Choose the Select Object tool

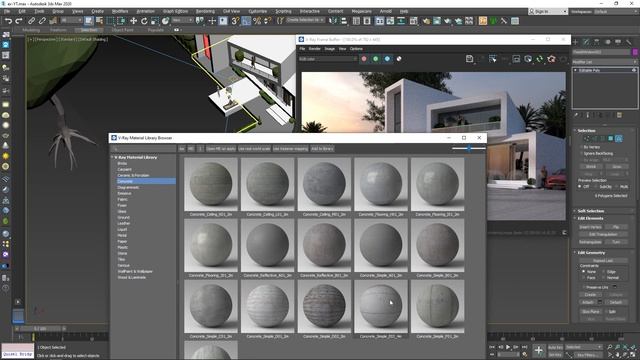[88, 20]
